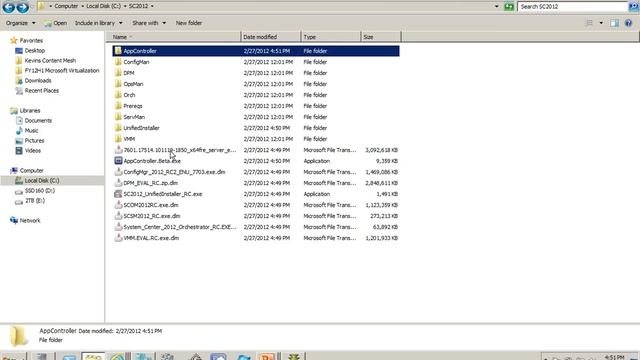Image resolution: width=640 pixels, height=360 pixels.
Task: Select the VMM folder icon
Action: (118, 139)
